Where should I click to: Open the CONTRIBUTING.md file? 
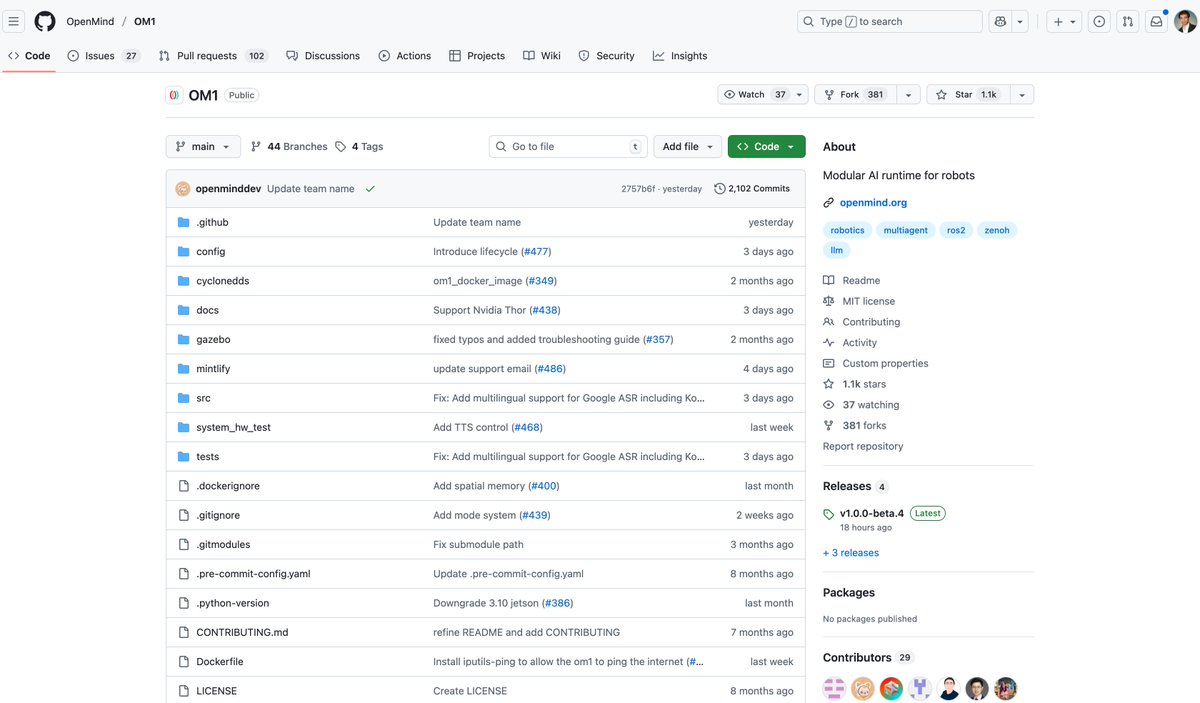point(242,633)
